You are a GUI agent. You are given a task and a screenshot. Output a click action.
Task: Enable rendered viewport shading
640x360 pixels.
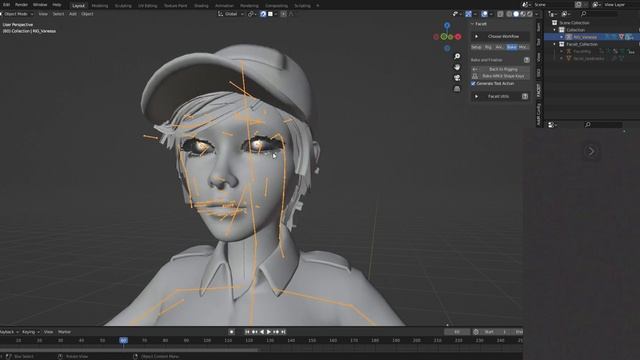pos(530,14)
